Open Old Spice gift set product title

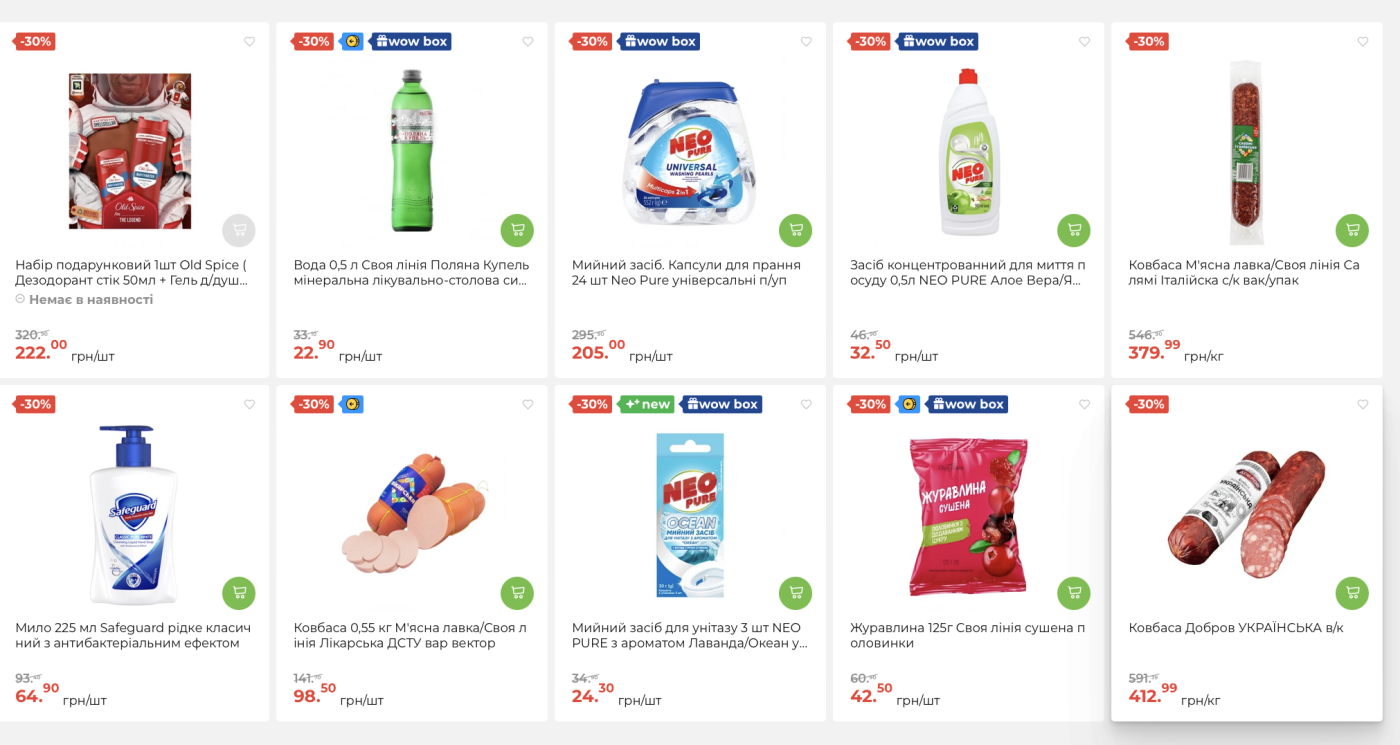(131, 272)
